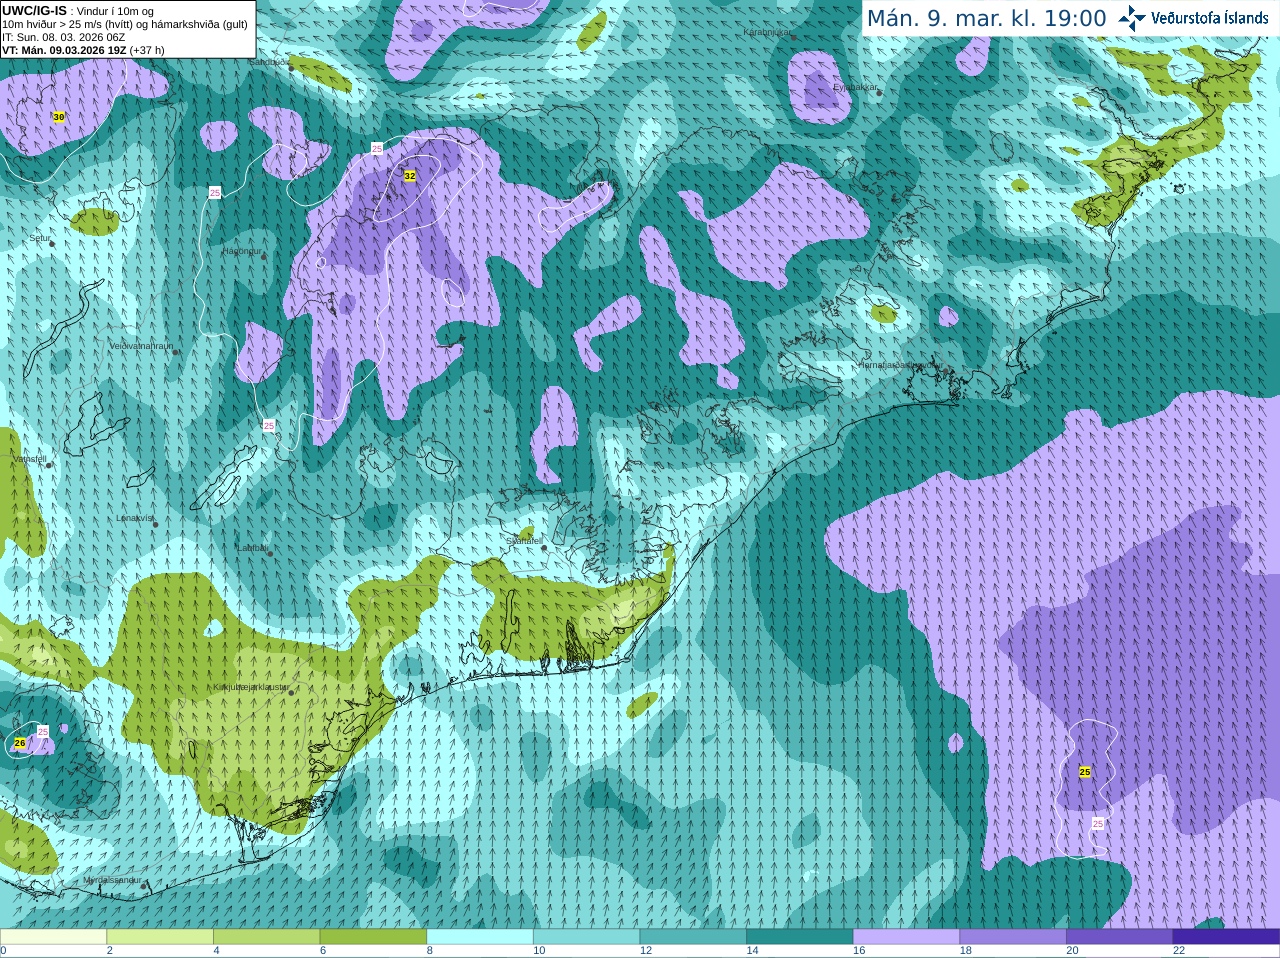
Task: Click the date heading Mán. 9. mar. kl. 19:00
Action: point(986,18)
